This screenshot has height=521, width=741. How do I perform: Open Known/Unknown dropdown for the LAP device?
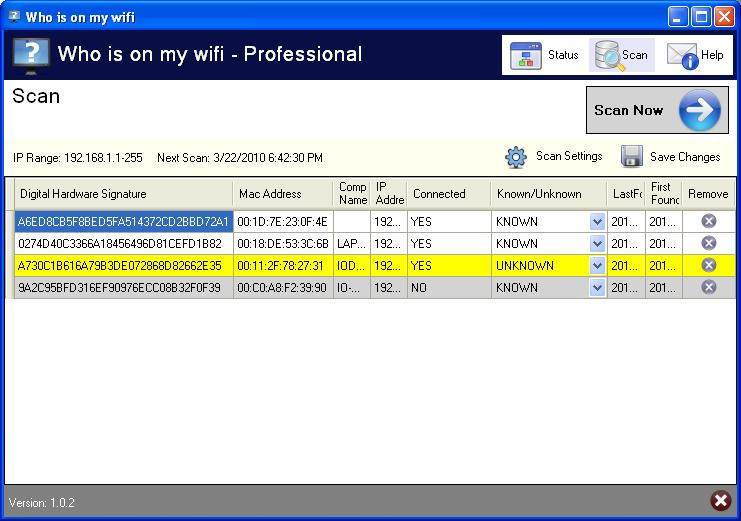tap(597, 244)
